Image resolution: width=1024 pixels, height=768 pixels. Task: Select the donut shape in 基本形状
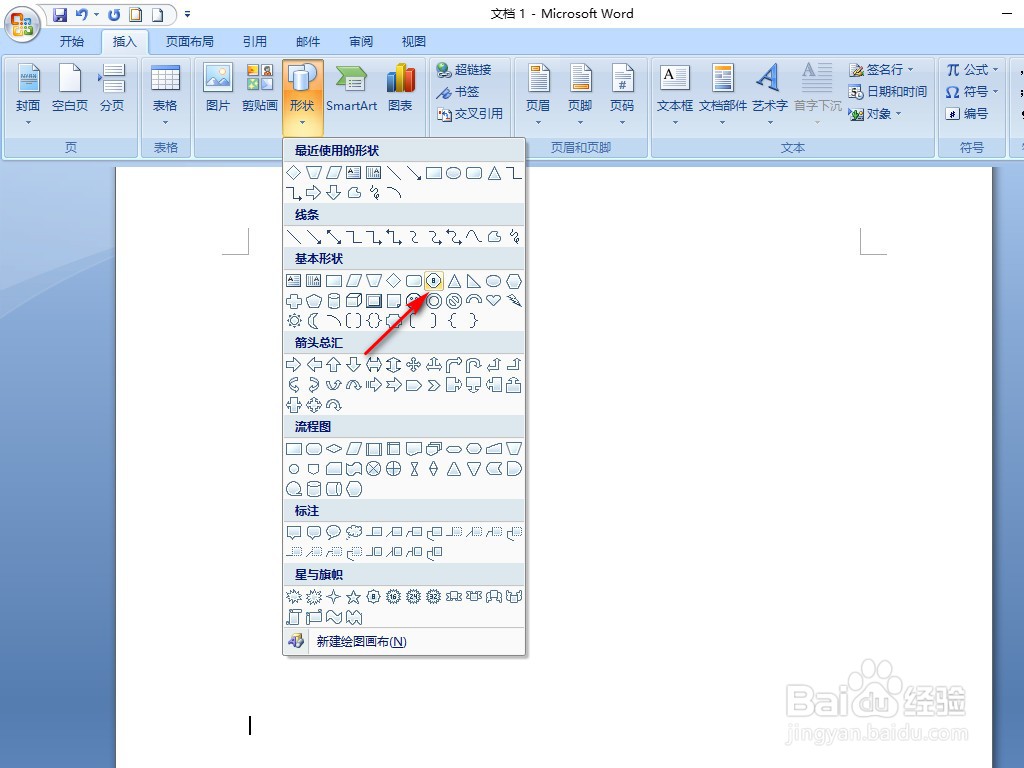click(x=434, y=300)
